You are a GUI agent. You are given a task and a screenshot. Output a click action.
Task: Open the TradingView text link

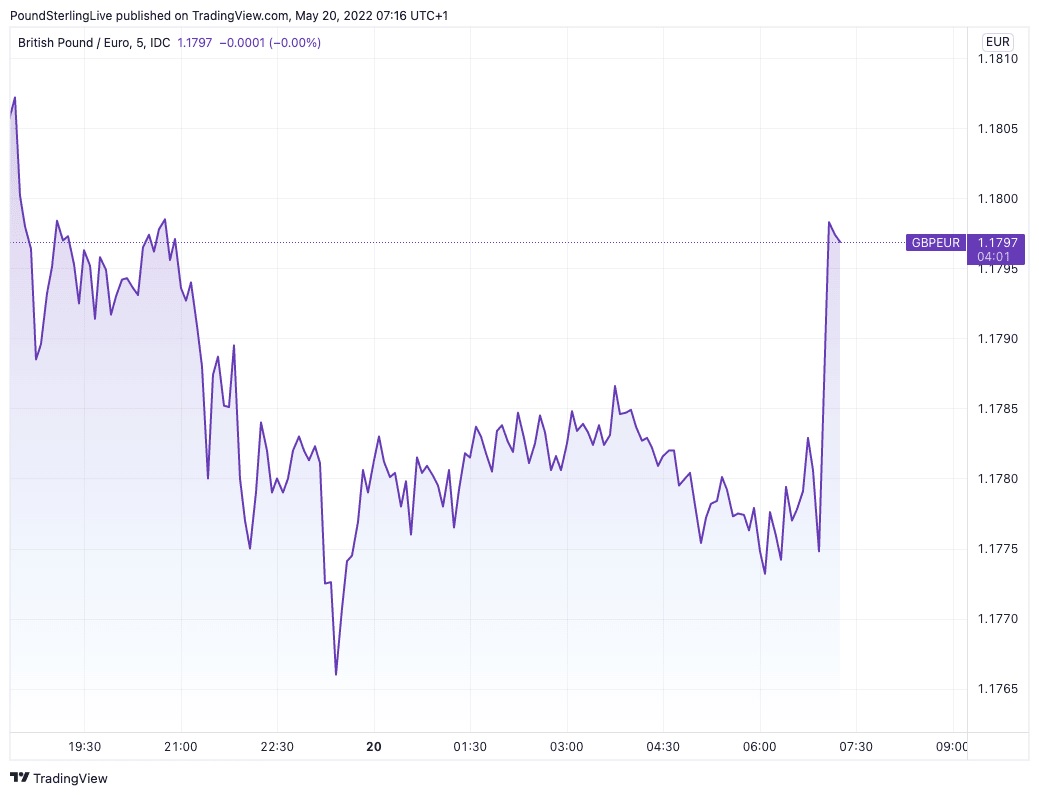pos(70,778)
